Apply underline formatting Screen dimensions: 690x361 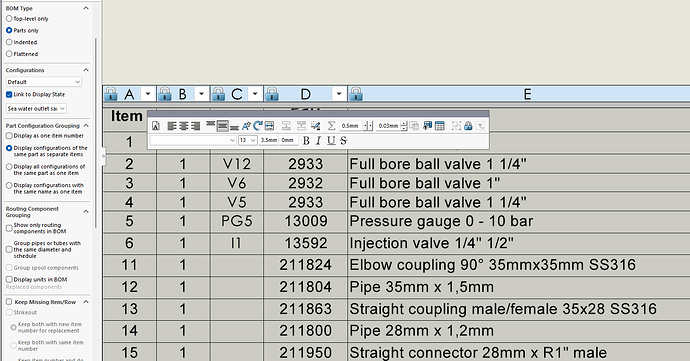click(331, 140)
